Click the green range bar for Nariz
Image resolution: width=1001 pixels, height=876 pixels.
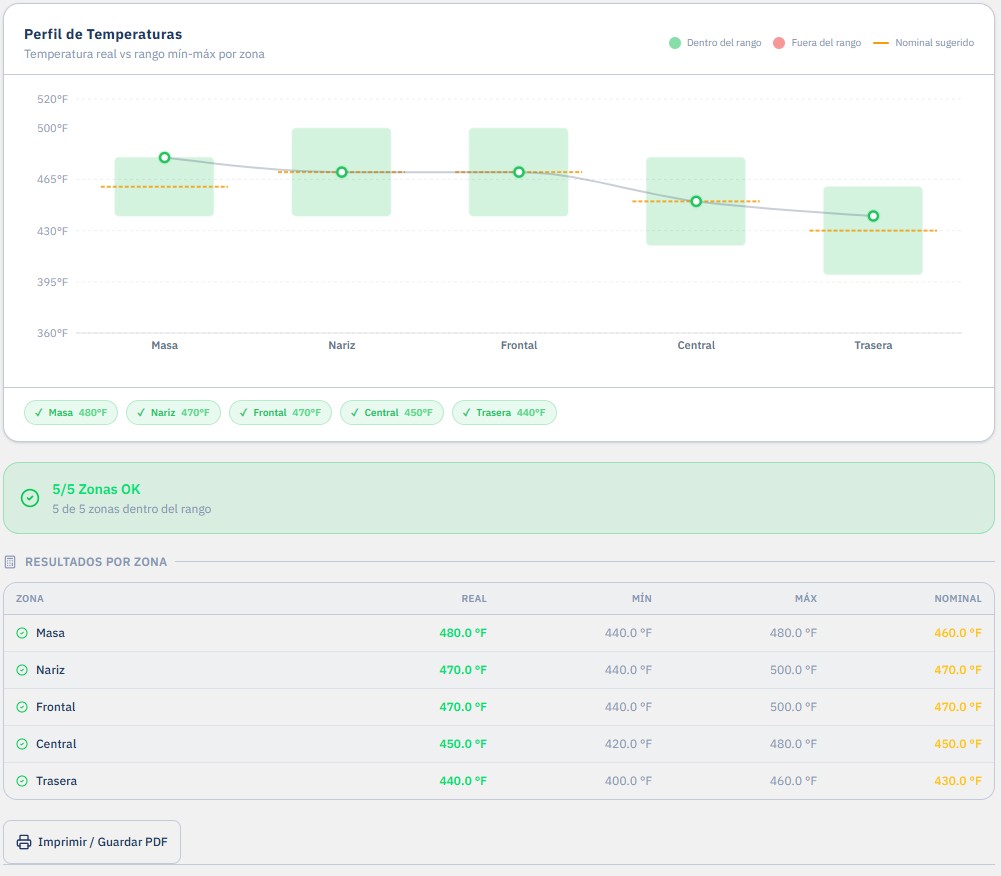342,172
